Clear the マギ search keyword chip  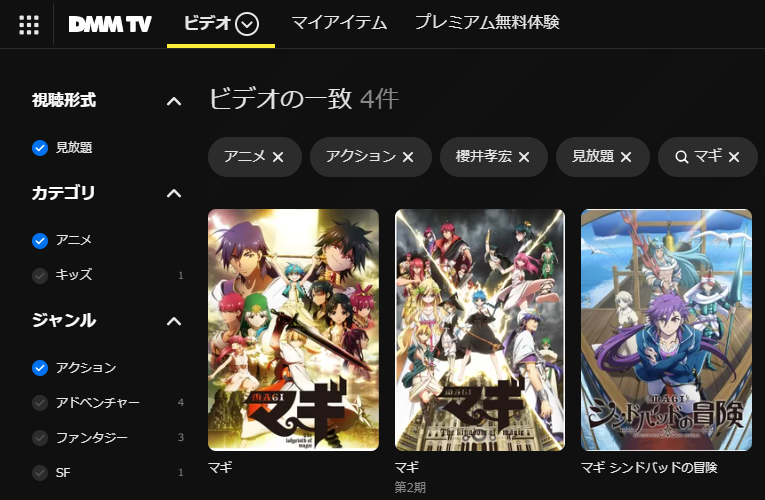pos(734,157)
